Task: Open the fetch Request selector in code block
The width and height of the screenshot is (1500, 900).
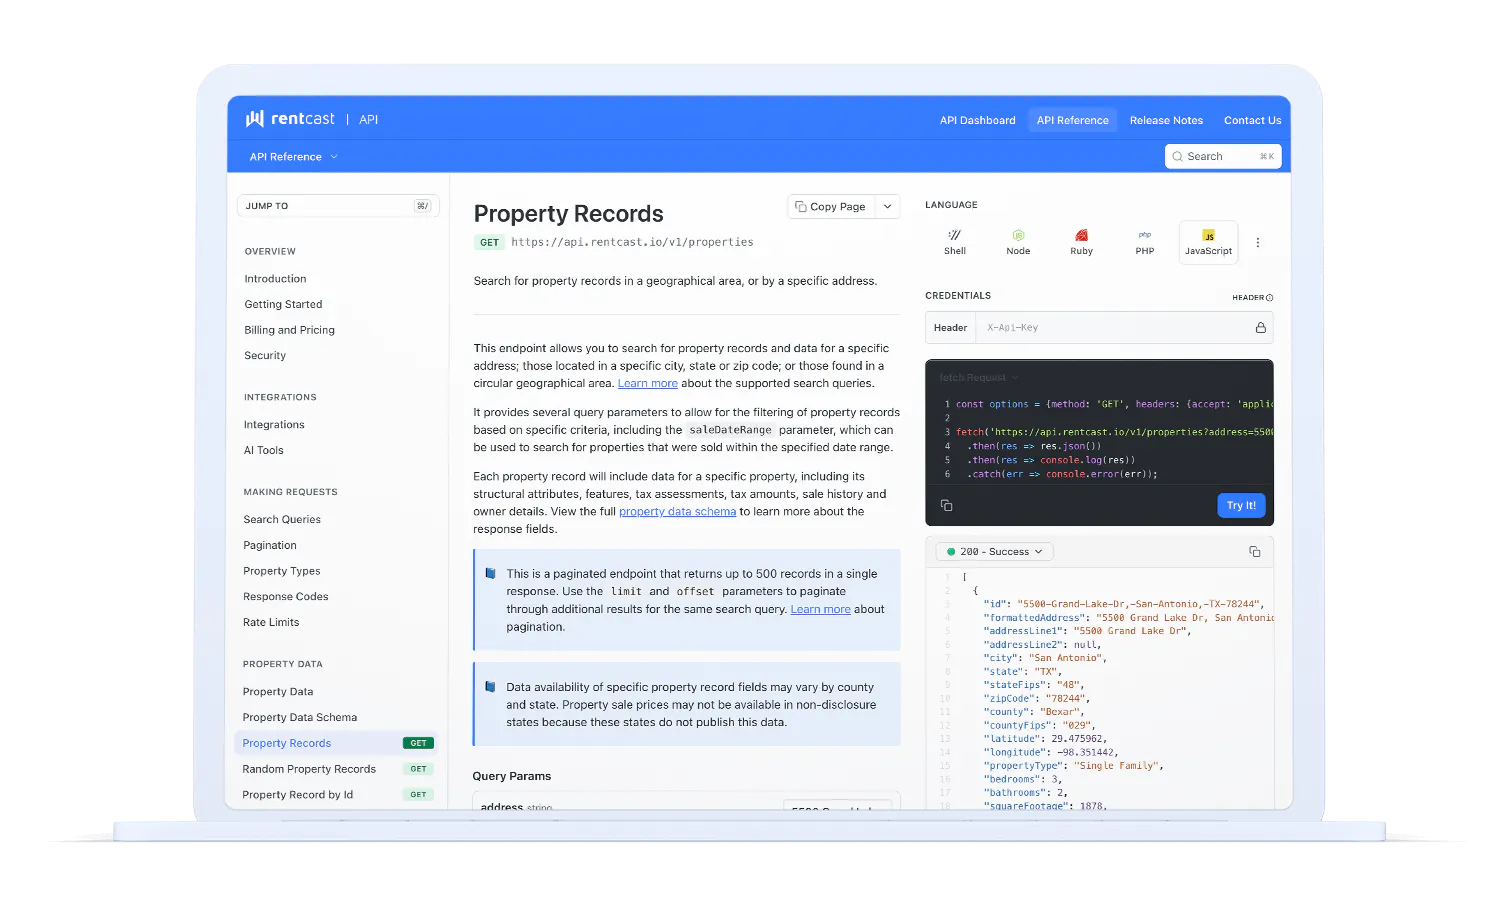Action: 979,378
